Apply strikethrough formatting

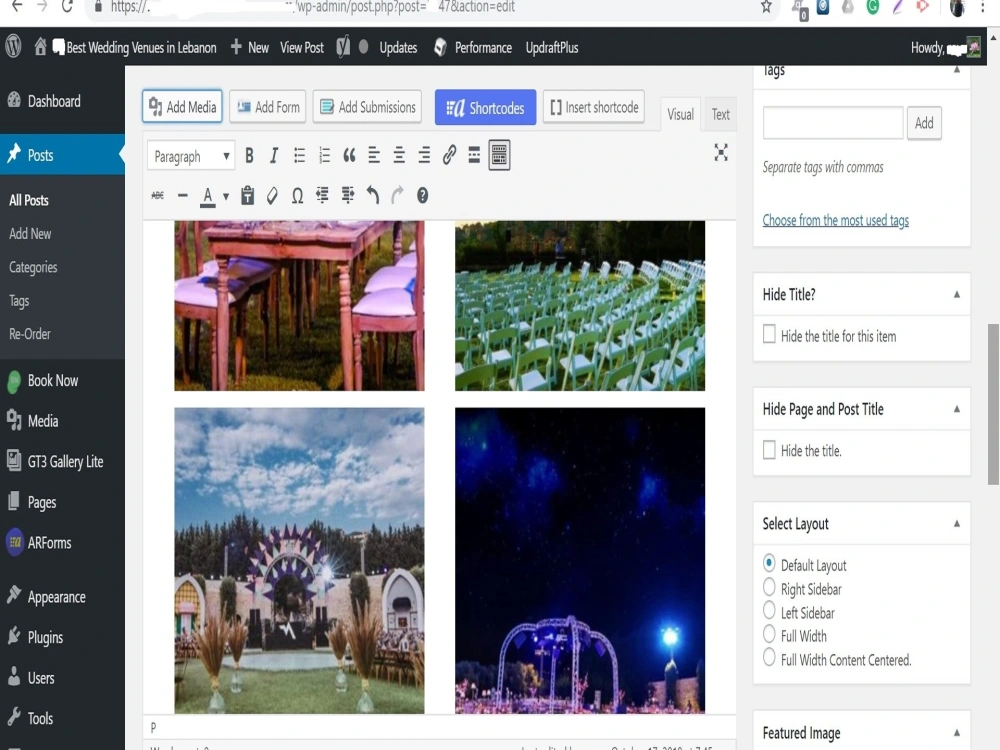pyautogui.click(x=158, y=195)
